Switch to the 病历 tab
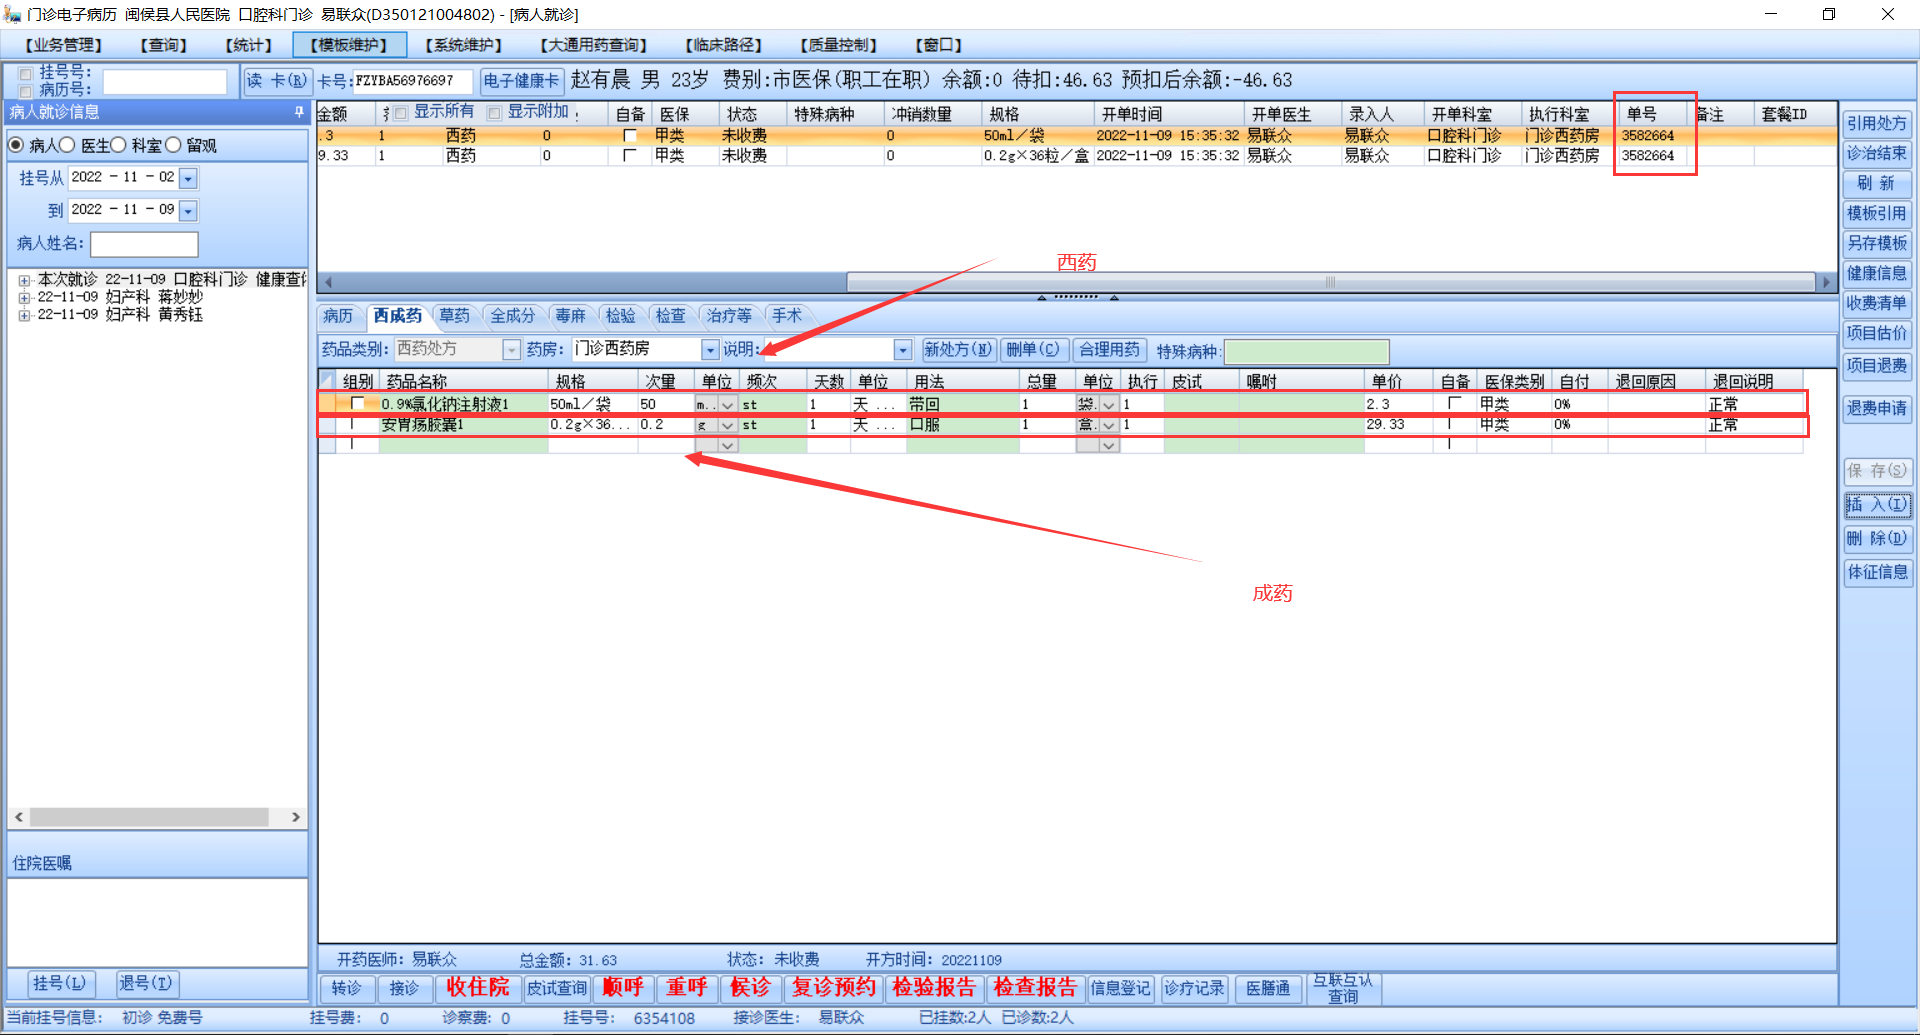 338,316
